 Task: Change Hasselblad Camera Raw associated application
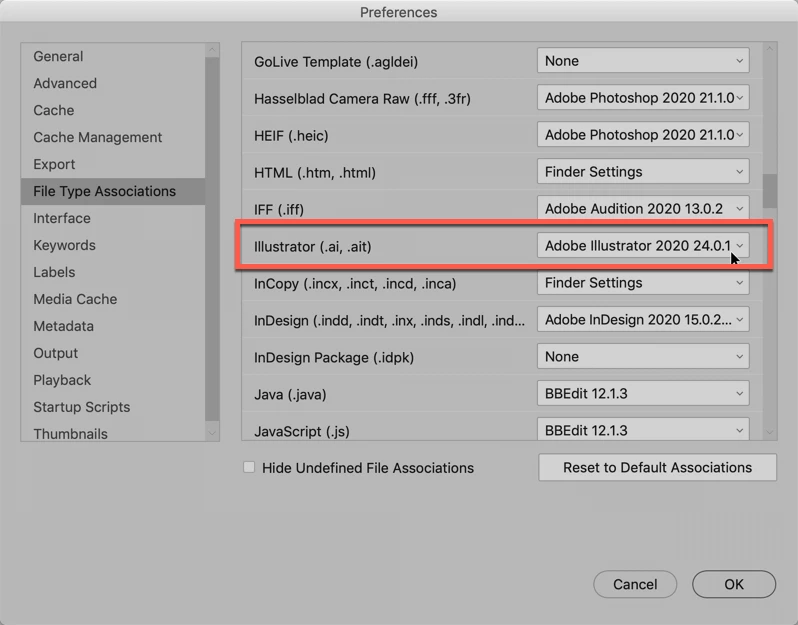[643, 98]
